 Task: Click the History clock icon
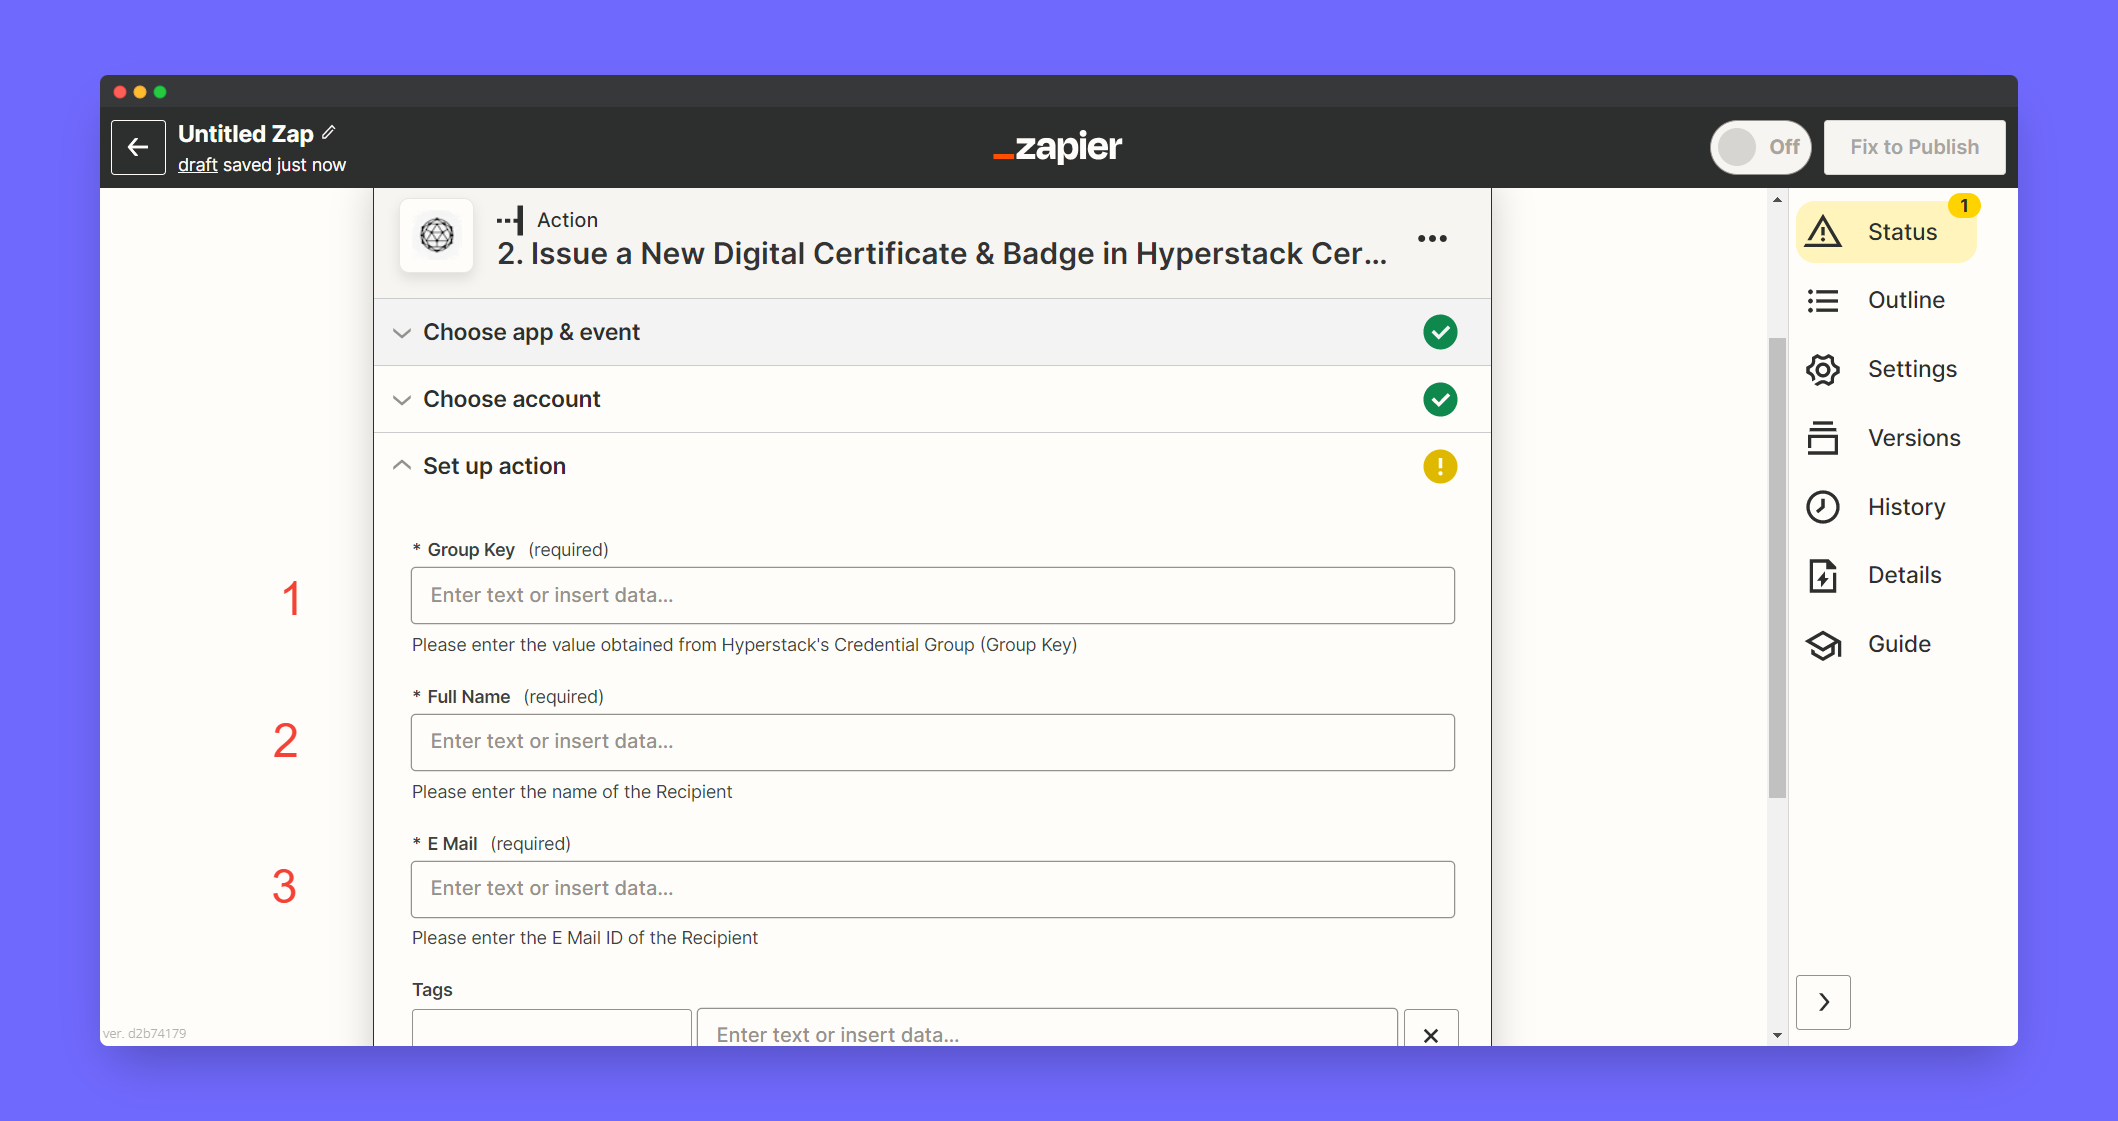pyautogui.click(x=1823, y=507)
